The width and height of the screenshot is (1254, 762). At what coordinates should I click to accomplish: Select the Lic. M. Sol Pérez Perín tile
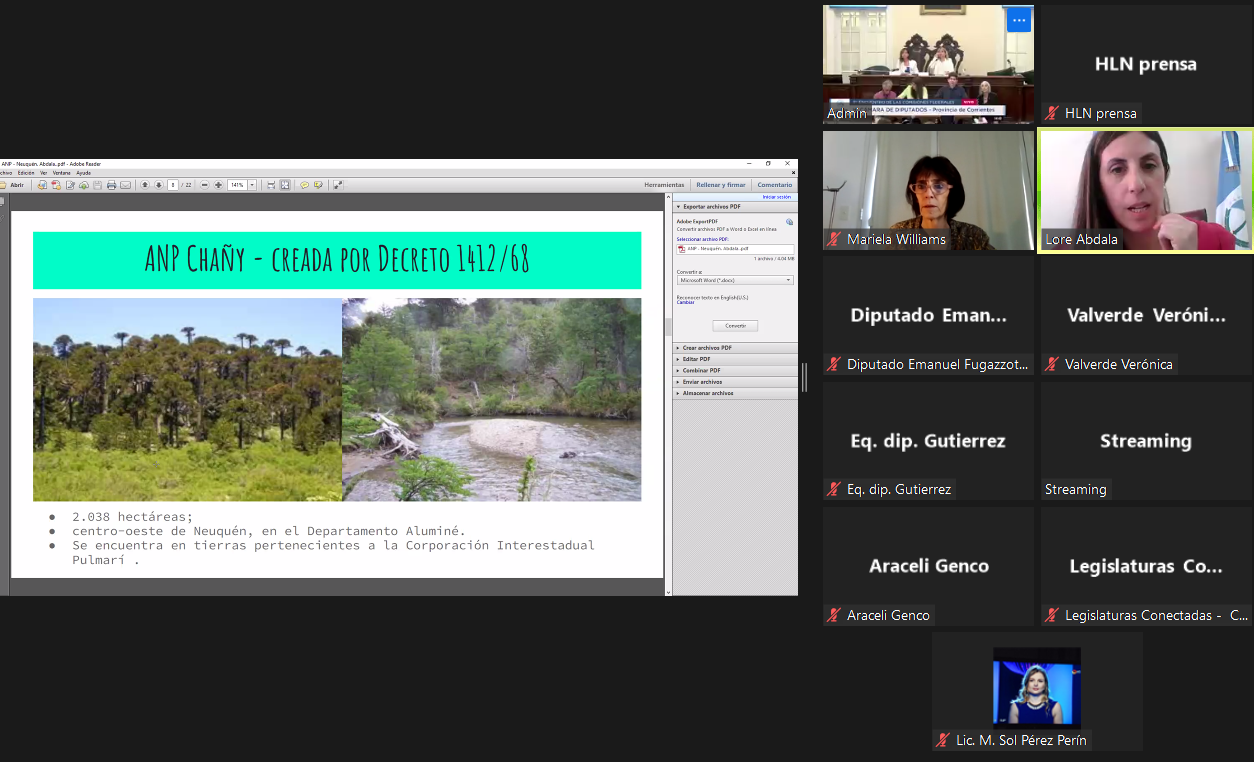pyautogui.click(x=1037, y=692)
